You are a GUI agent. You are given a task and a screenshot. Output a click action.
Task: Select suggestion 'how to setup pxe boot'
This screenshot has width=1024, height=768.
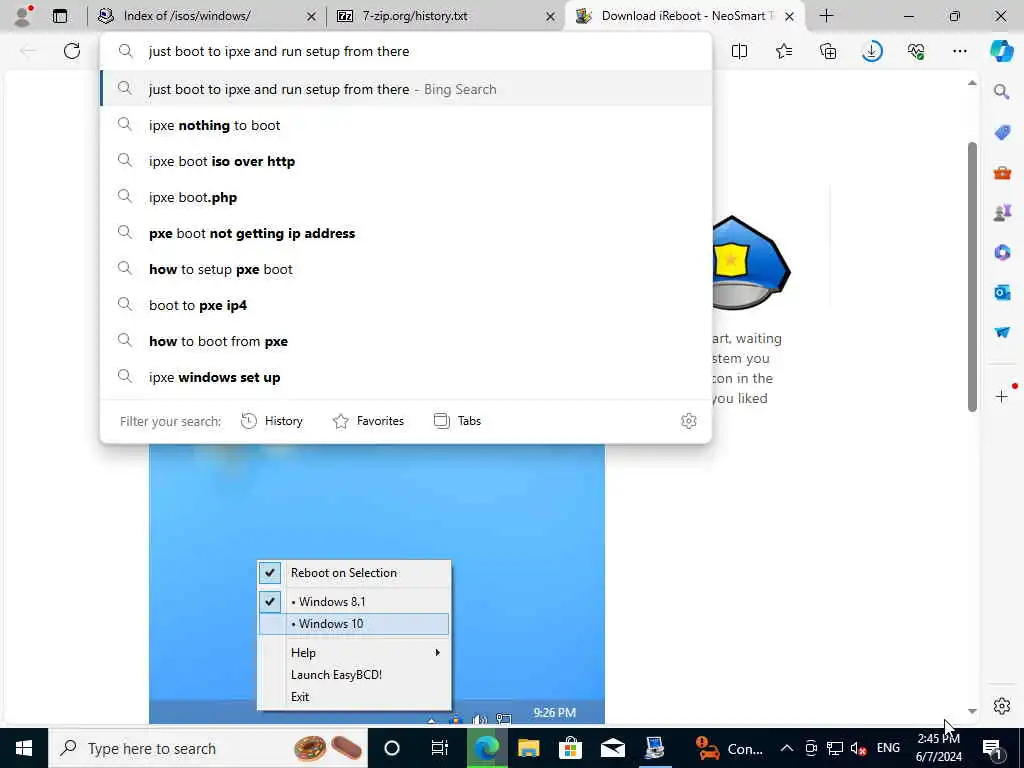pyautogui.click(x=406, y=268)
